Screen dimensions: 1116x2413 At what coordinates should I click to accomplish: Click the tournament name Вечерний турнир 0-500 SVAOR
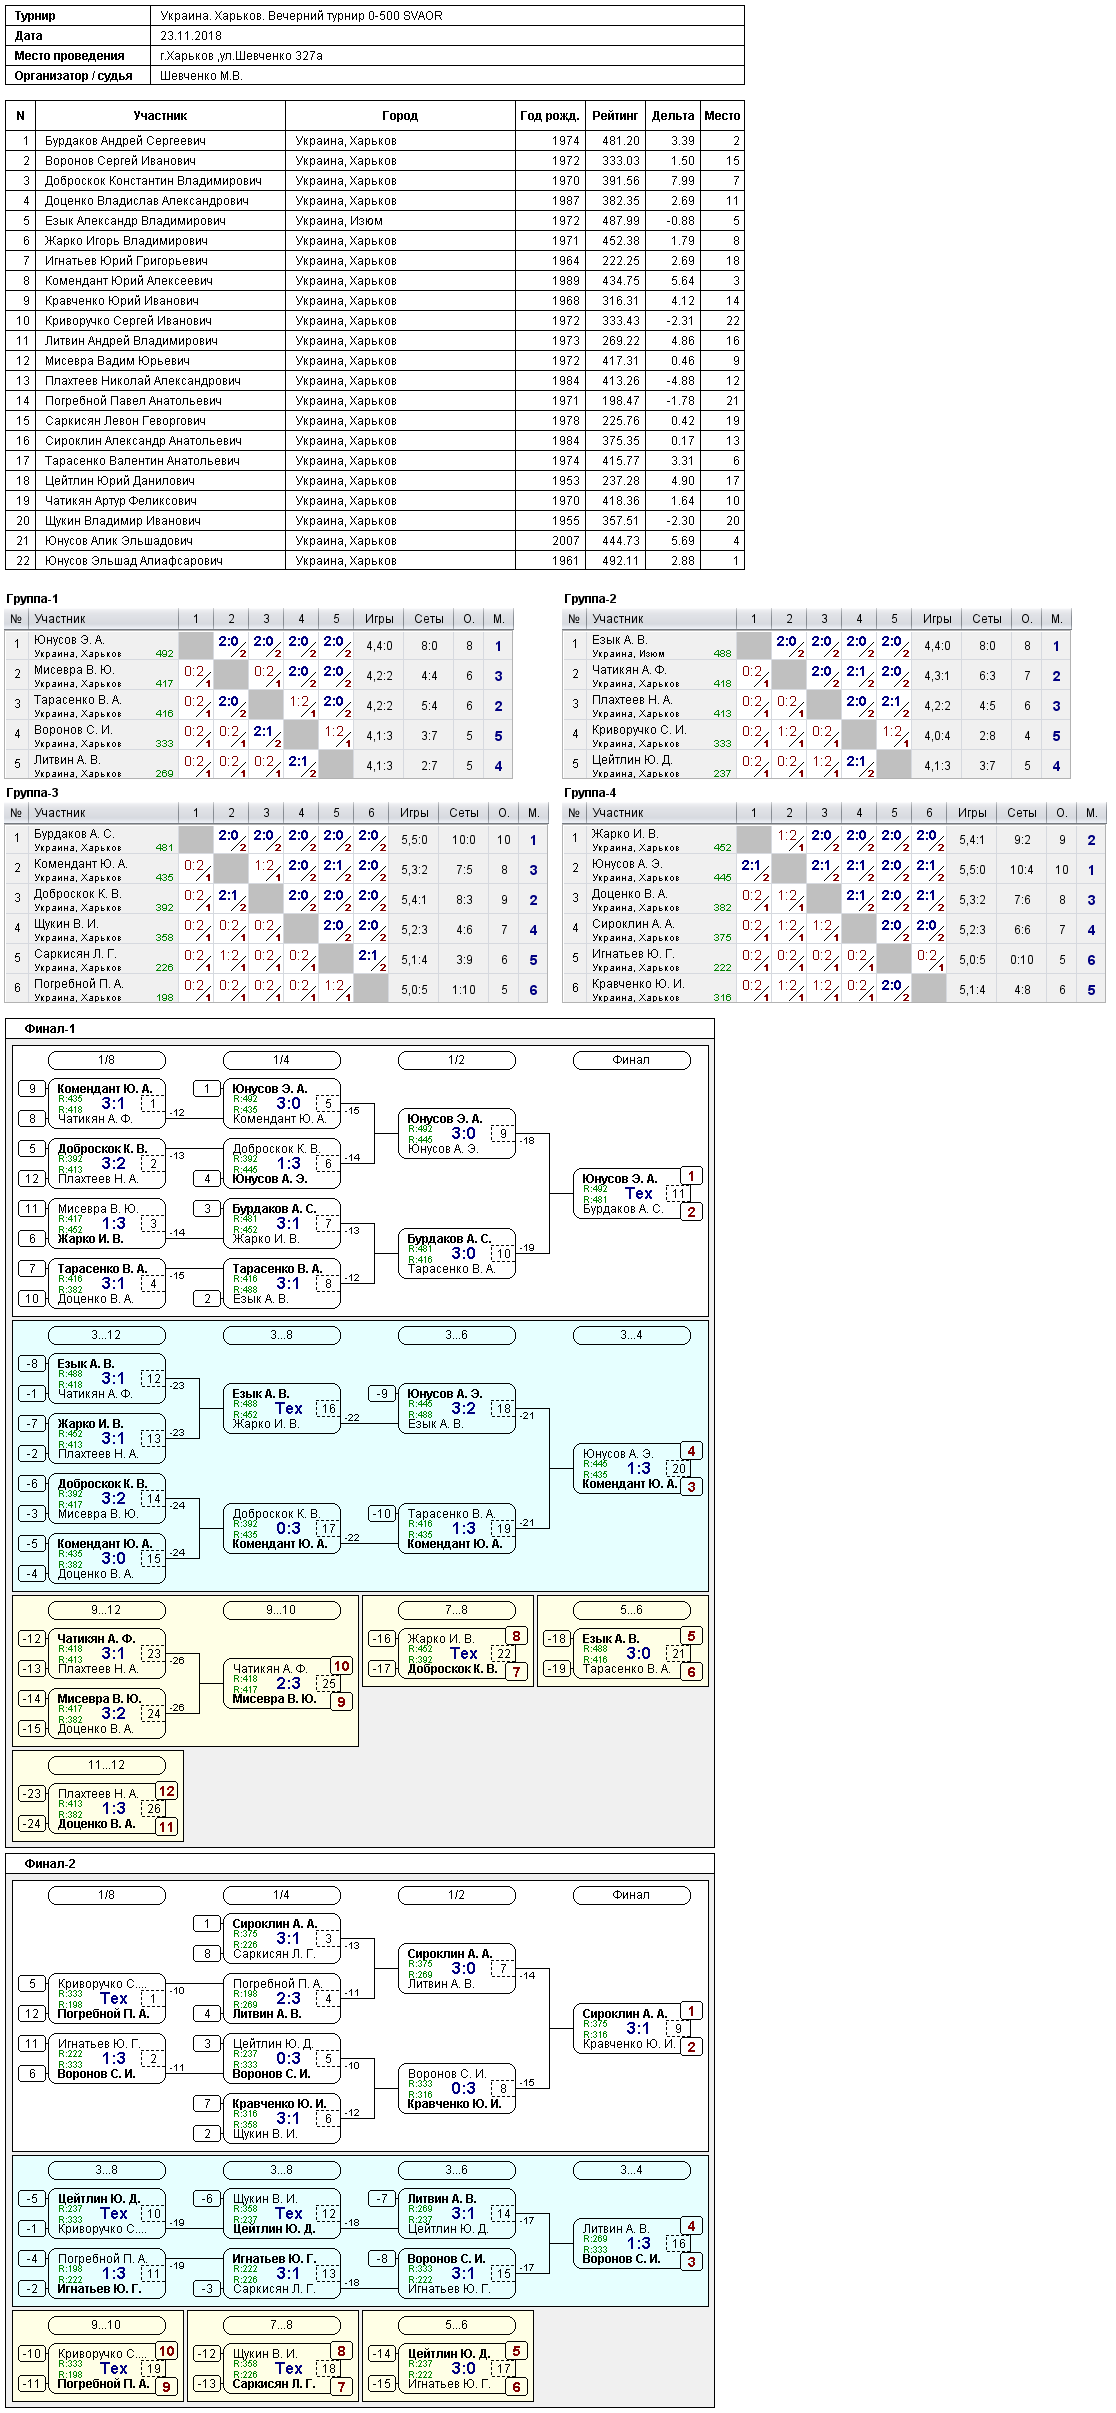click(x=355, y=16)
